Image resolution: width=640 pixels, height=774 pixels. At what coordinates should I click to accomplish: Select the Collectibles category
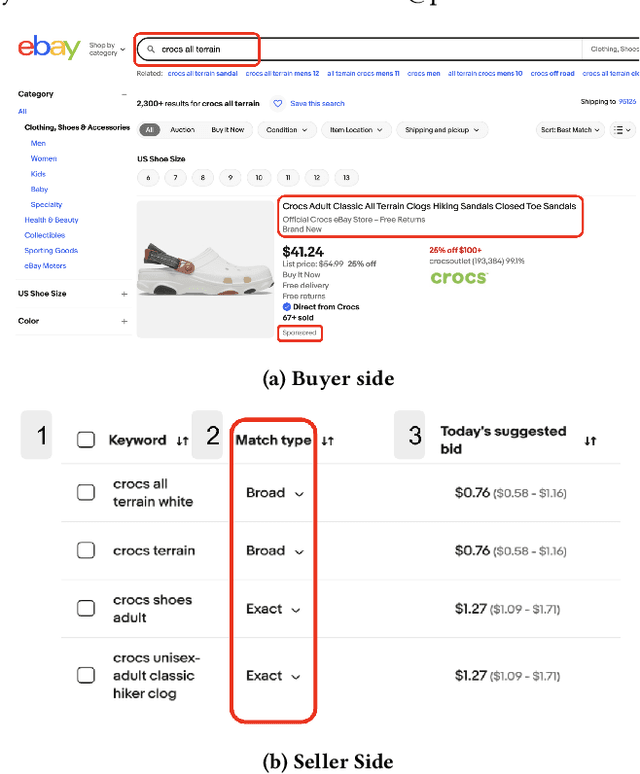(44, 235)
